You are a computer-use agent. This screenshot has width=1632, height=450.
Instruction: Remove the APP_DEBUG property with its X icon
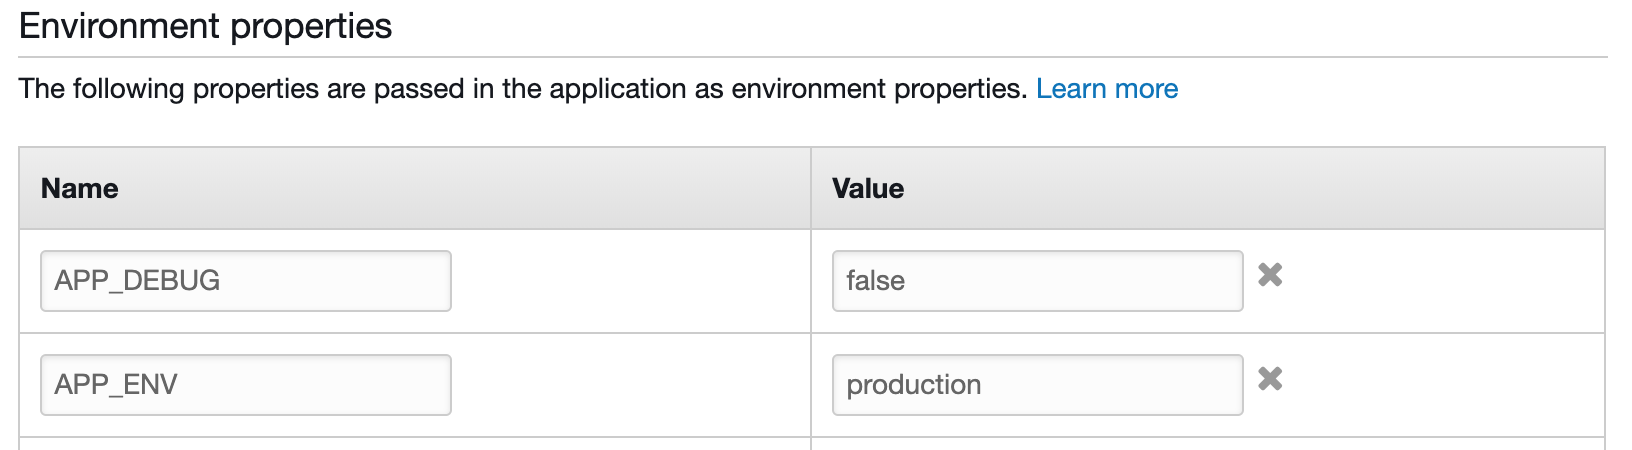(1270, 275)
